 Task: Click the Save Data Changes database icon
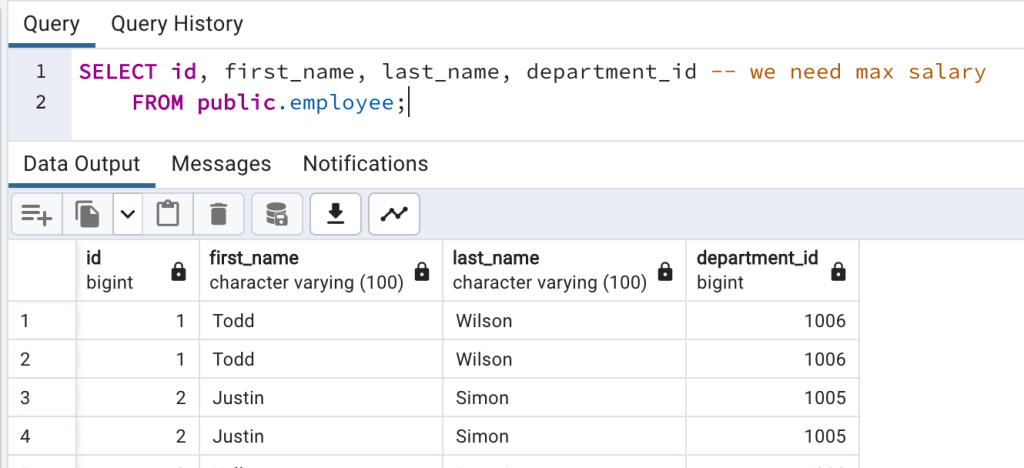(276, 213)
